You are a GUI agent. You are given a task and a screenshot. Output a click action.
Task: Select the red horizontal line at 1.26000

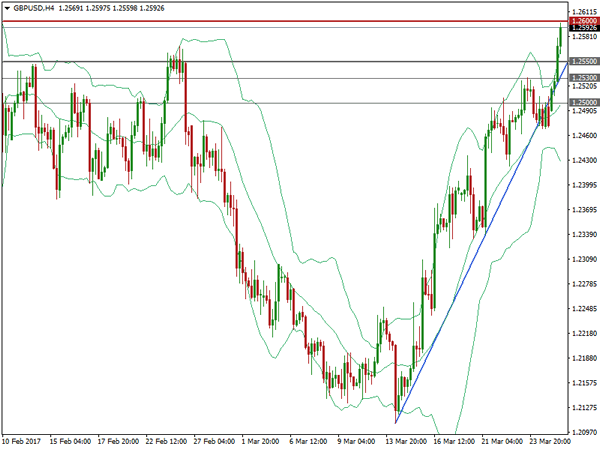[x=285, y=21]
